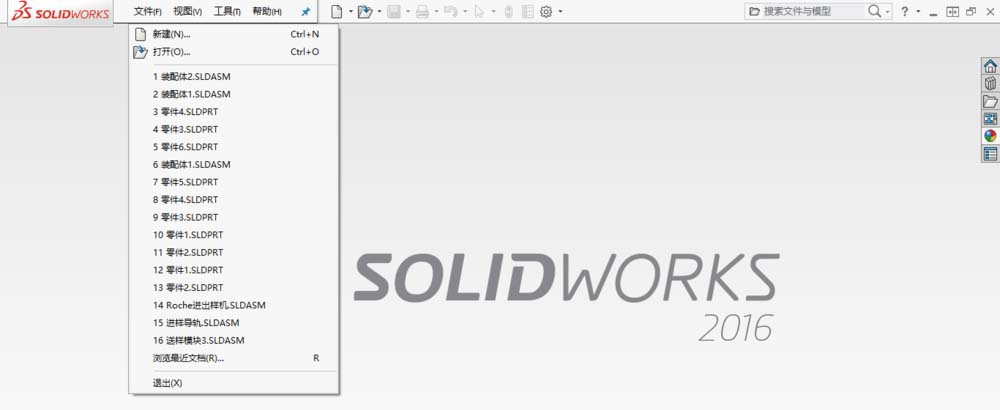Click the tile windows icon in title bar
Viewport: 1000px width, 410px height.
[x=953, y=11]
